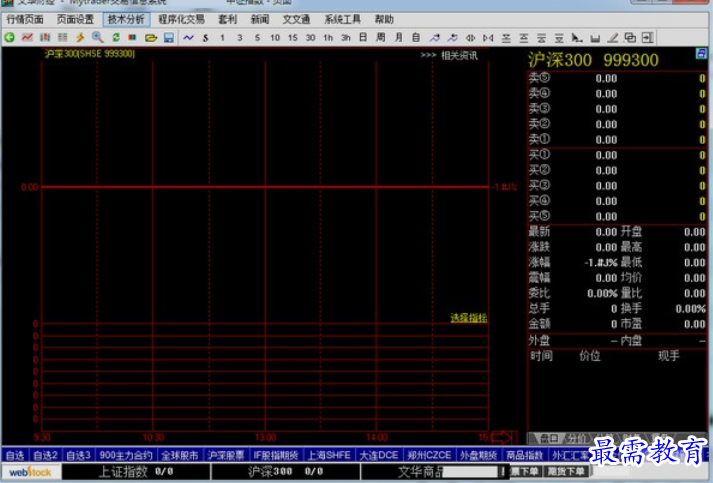Image resolution: width=713 pixels, height=483 pixels.
Task: Click the yellow 选择指标 link
Action: [x=468, y=318]
